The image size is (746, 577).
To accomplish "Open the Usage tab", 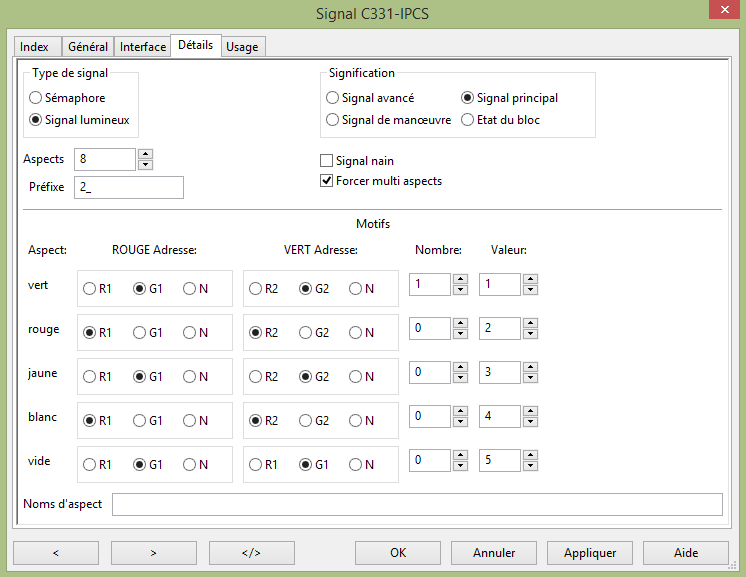I will tap(242, 47).
